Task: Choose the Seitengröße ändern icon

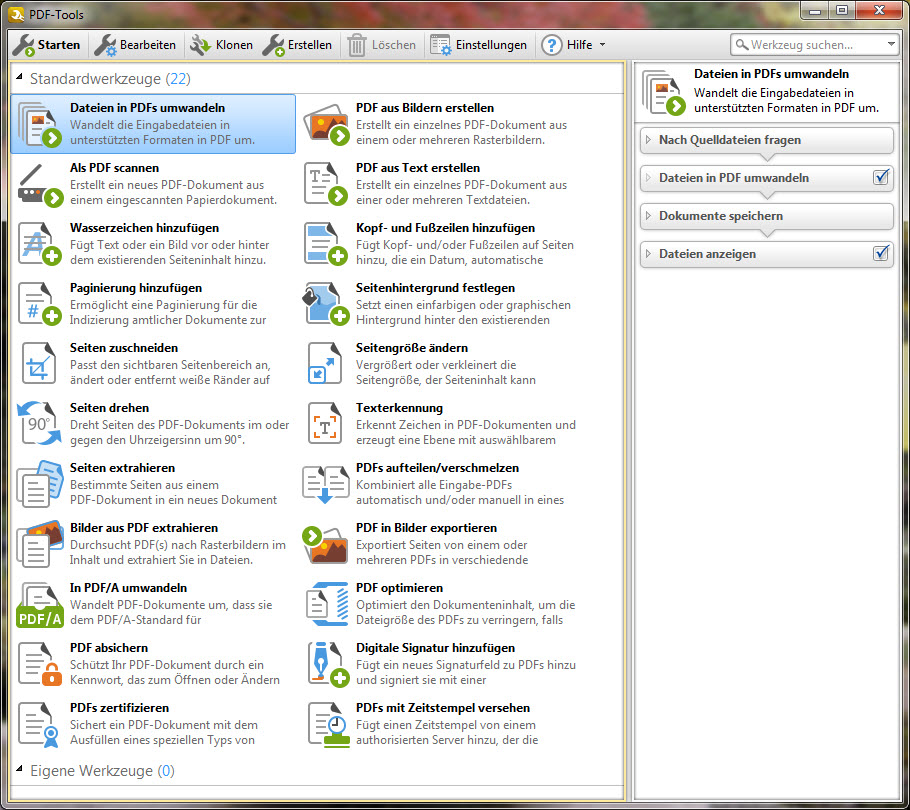Action: click(x=325, y=364)
